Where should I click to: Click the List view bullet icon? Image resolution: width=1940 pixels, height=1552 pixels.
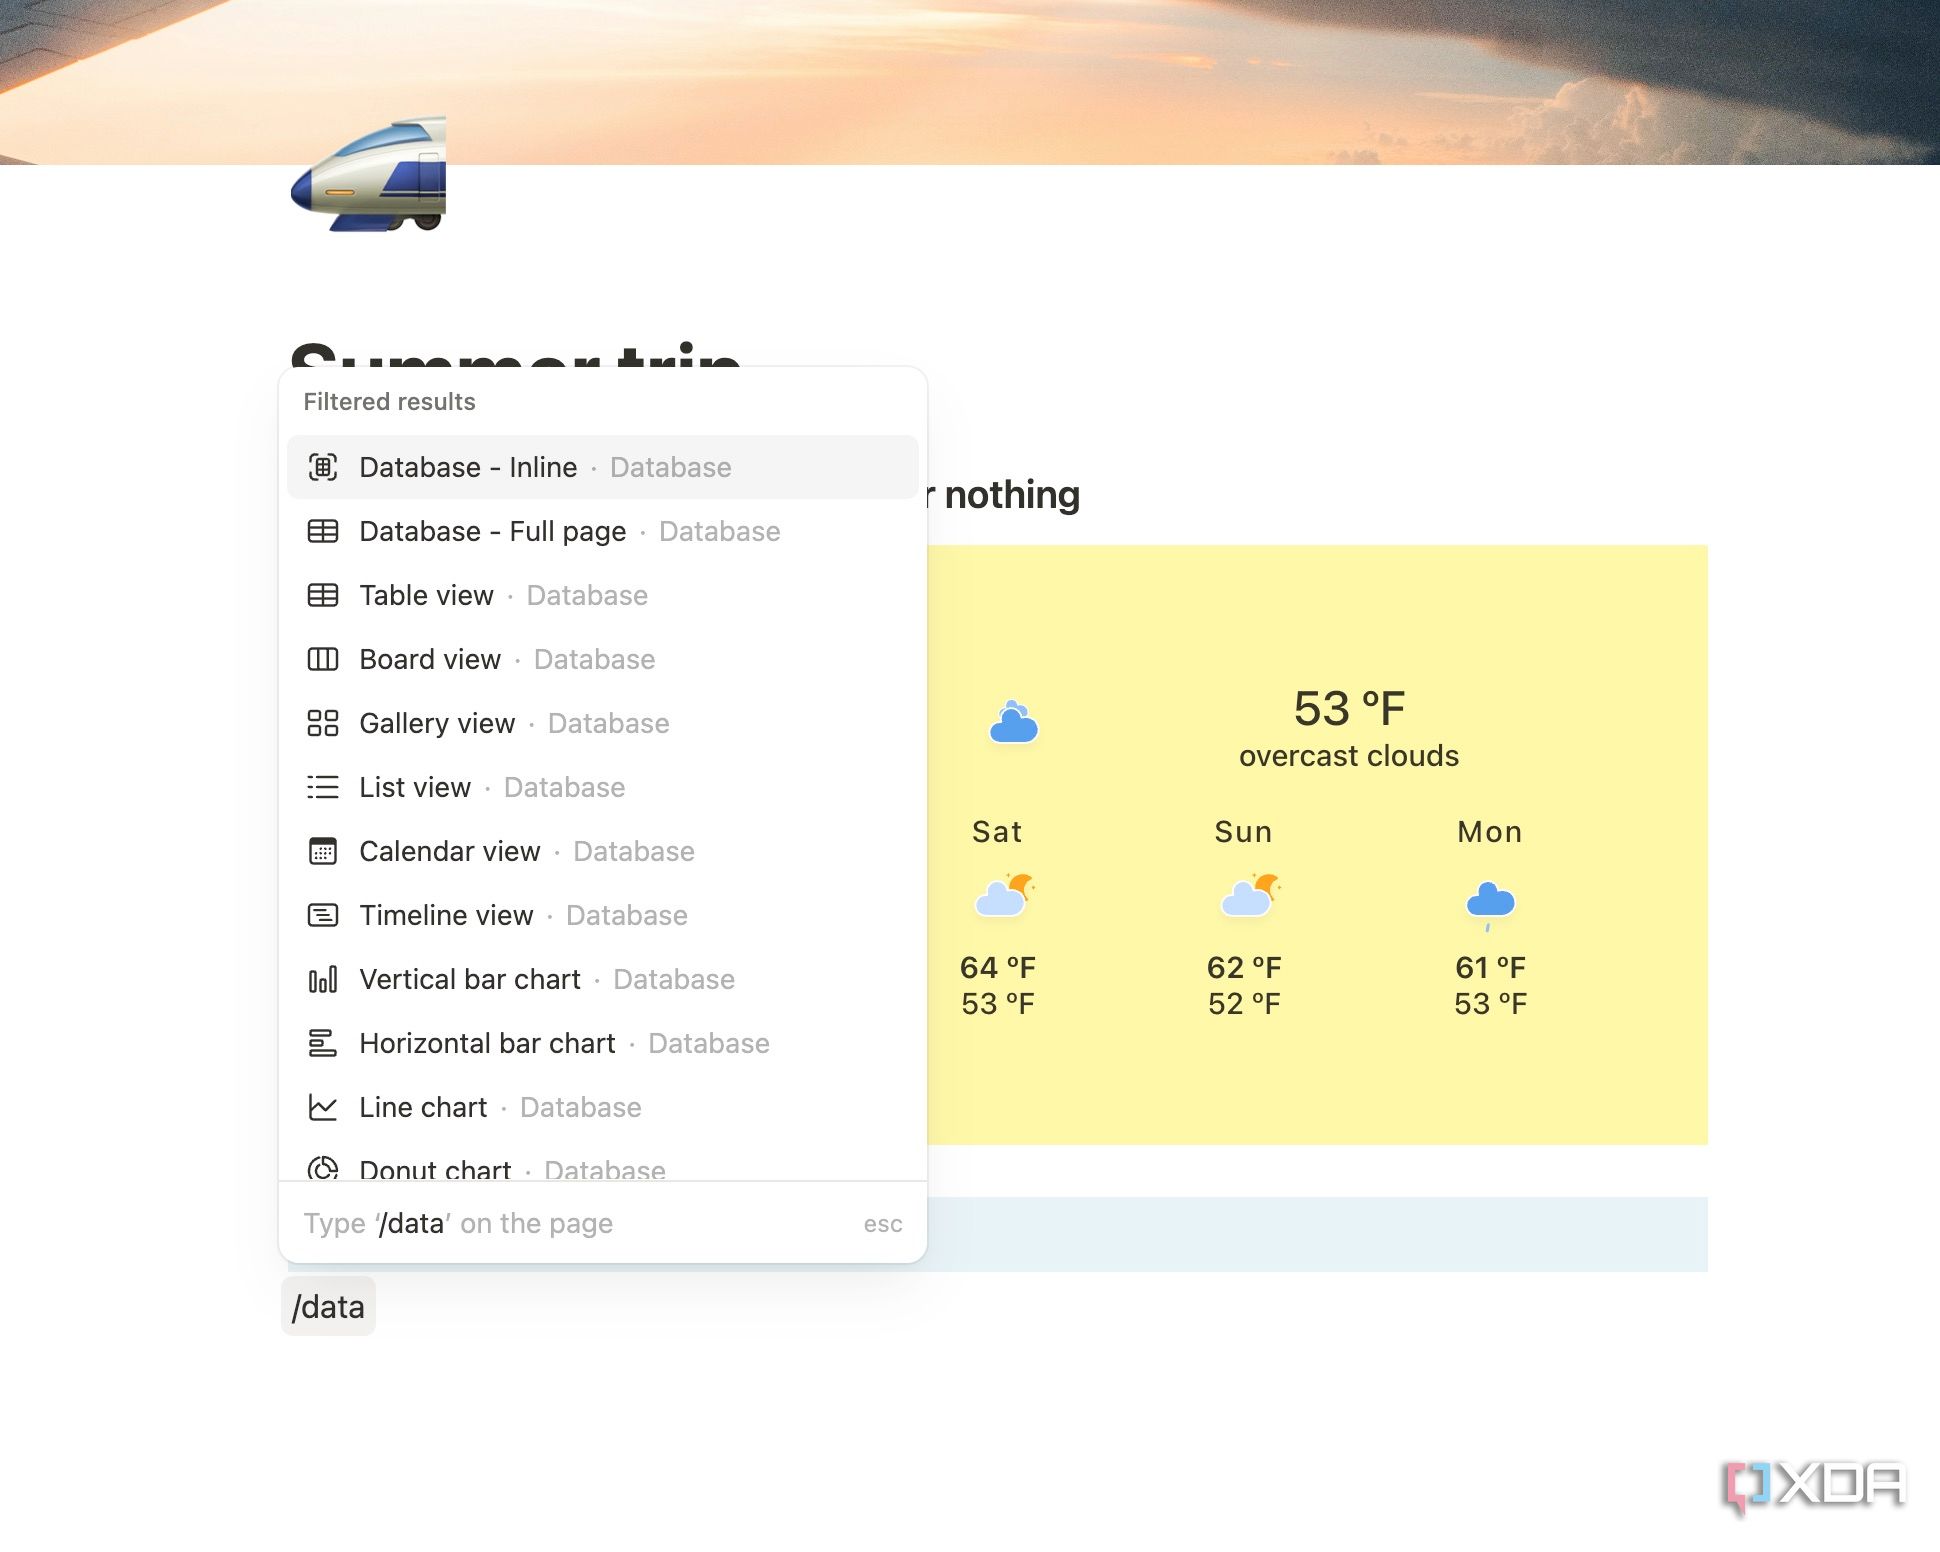322,787
